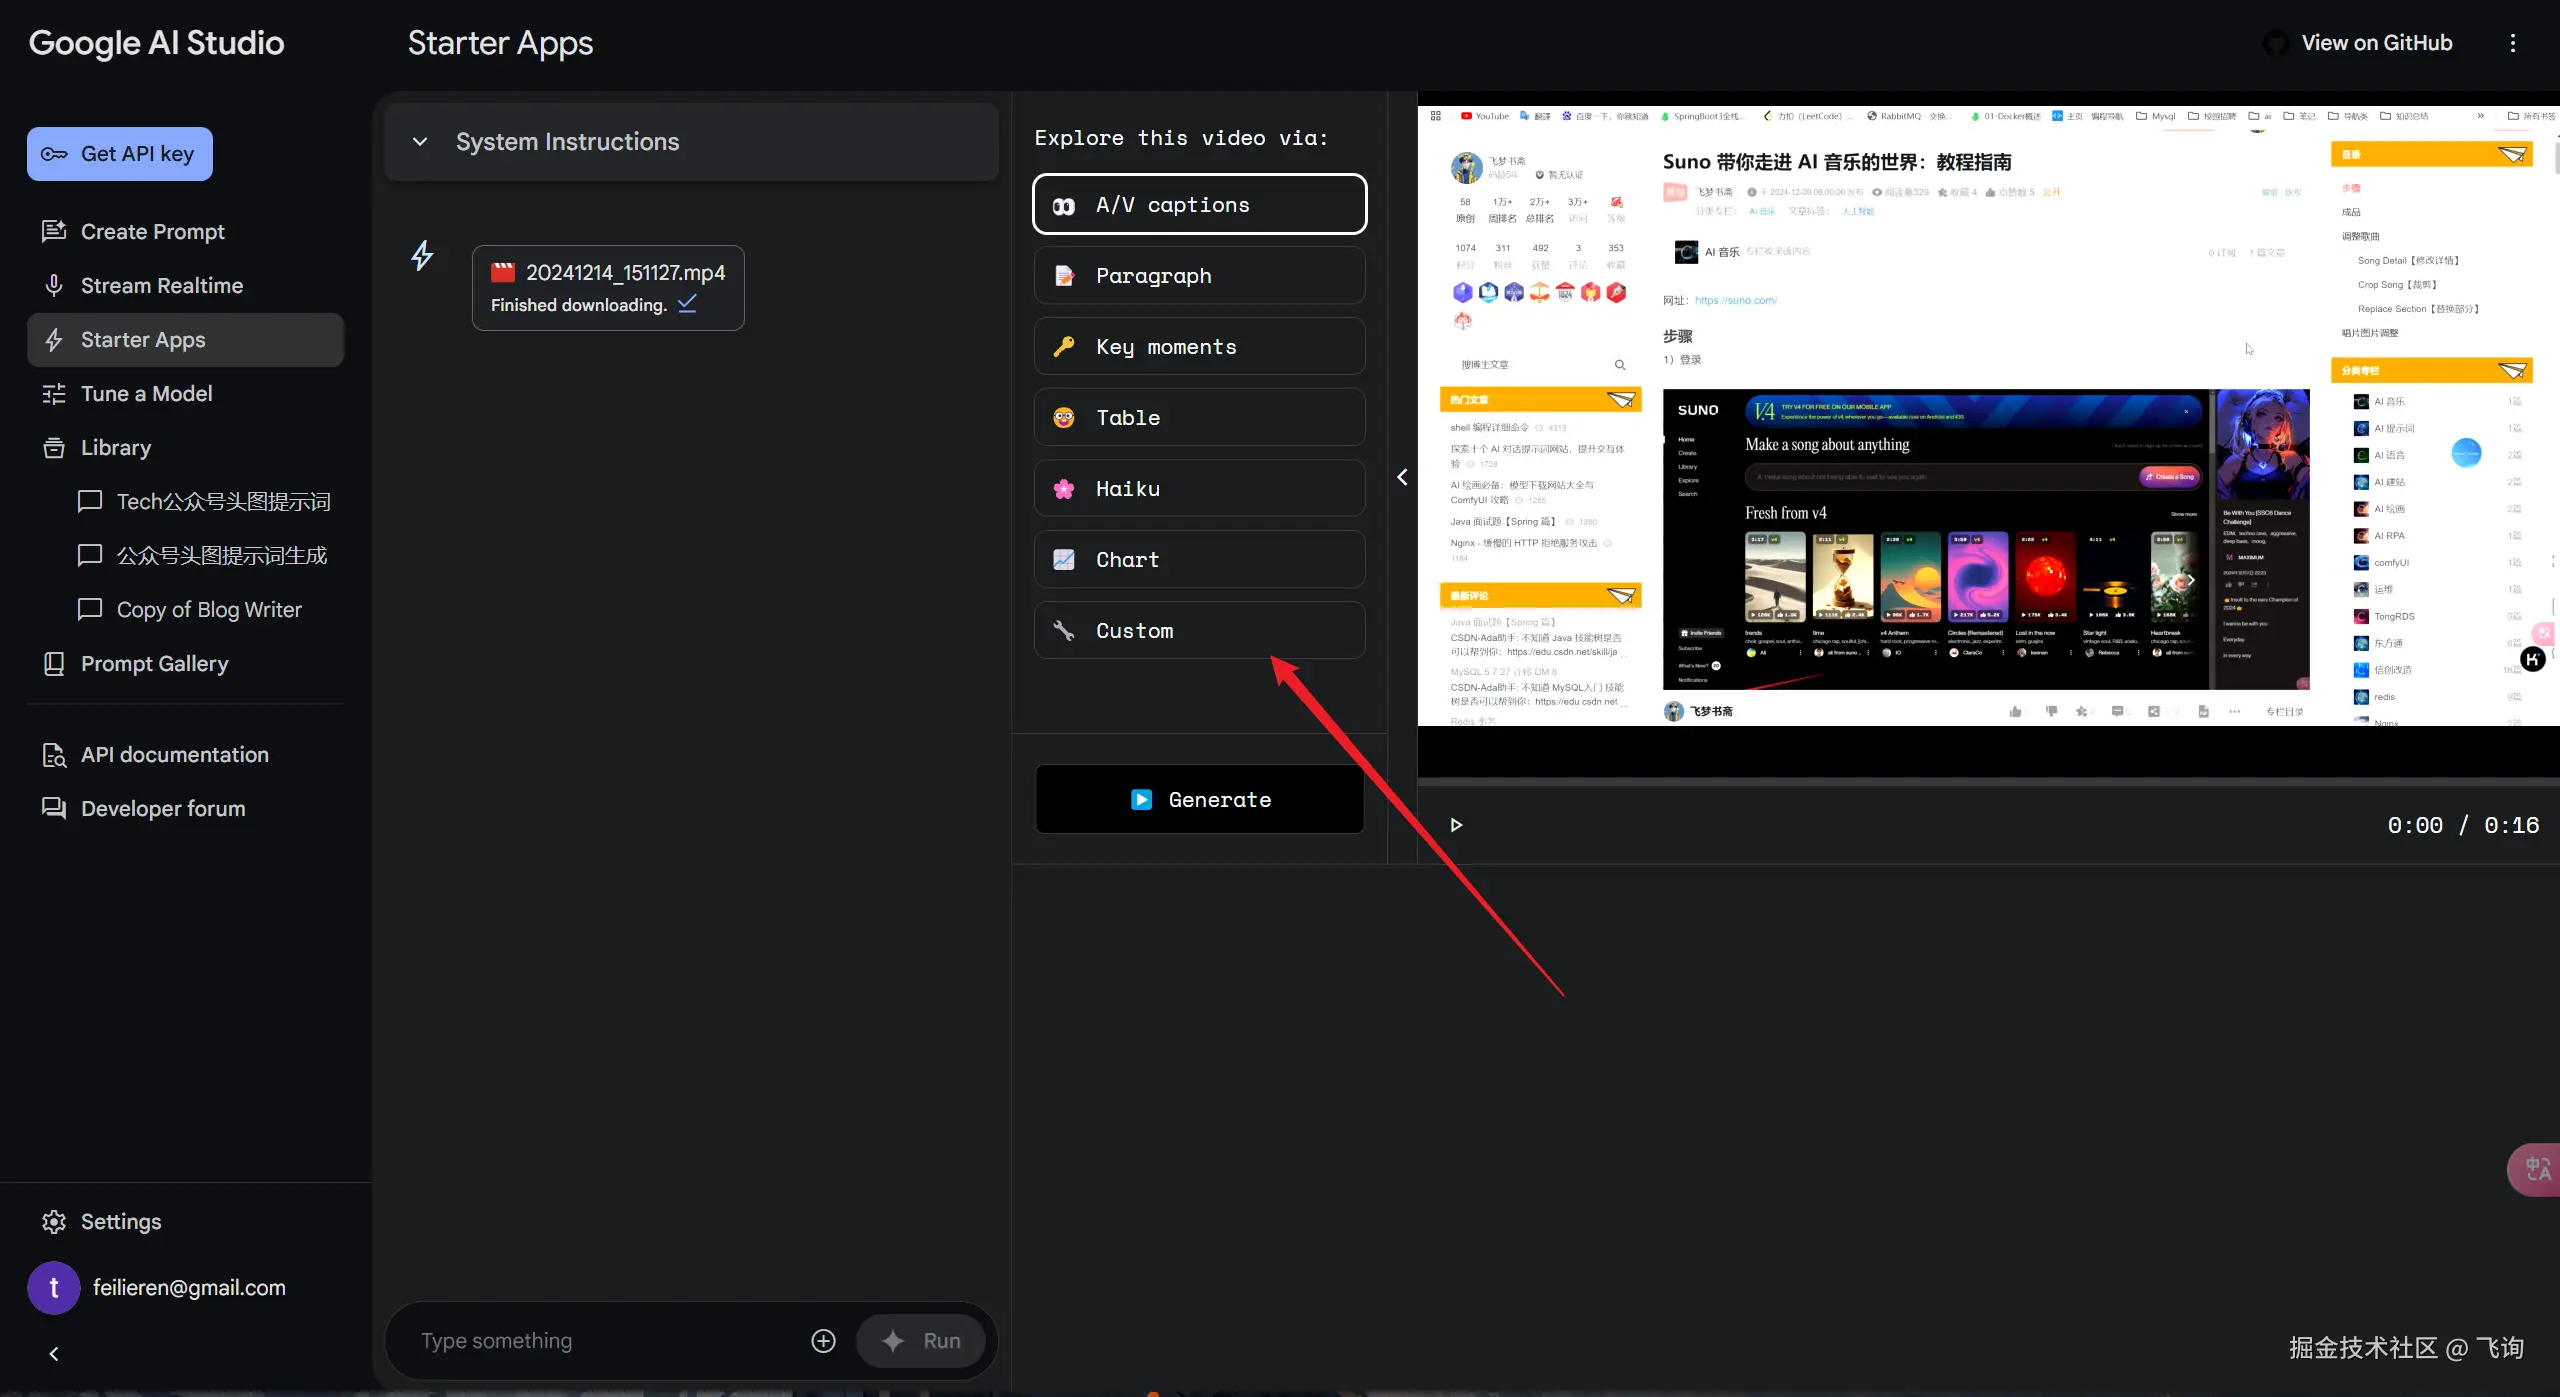
Task: Open the three-dot more menu
Action: point(2512,43)
